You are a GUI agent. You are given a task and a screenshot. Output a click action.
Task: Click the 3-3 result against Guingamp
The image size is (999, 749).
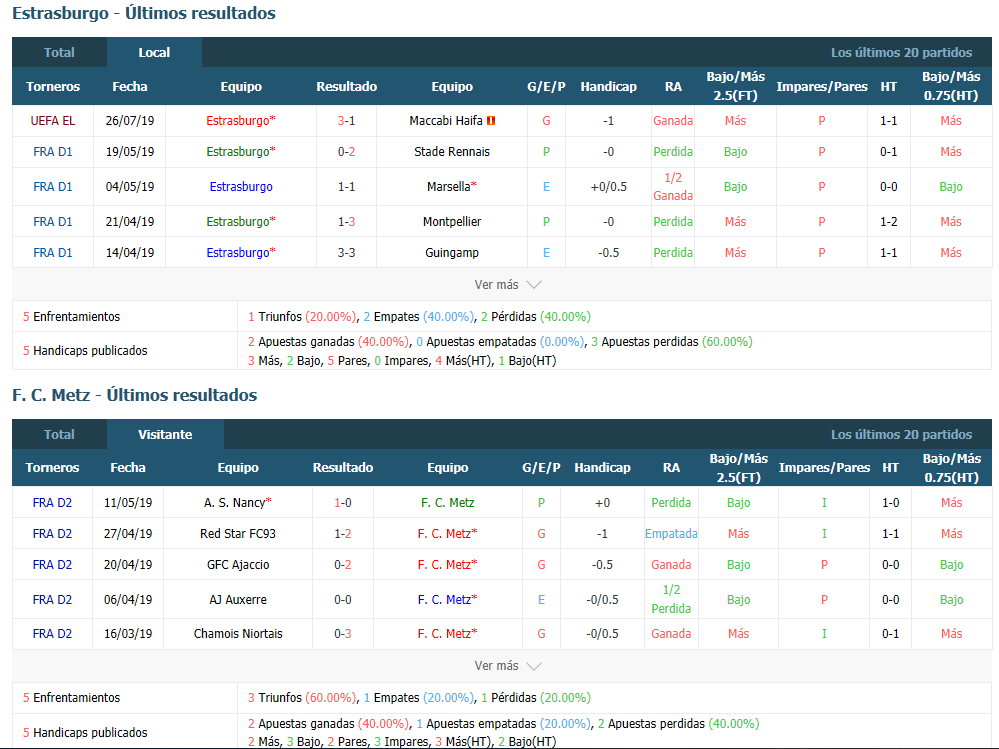point(347,252)
